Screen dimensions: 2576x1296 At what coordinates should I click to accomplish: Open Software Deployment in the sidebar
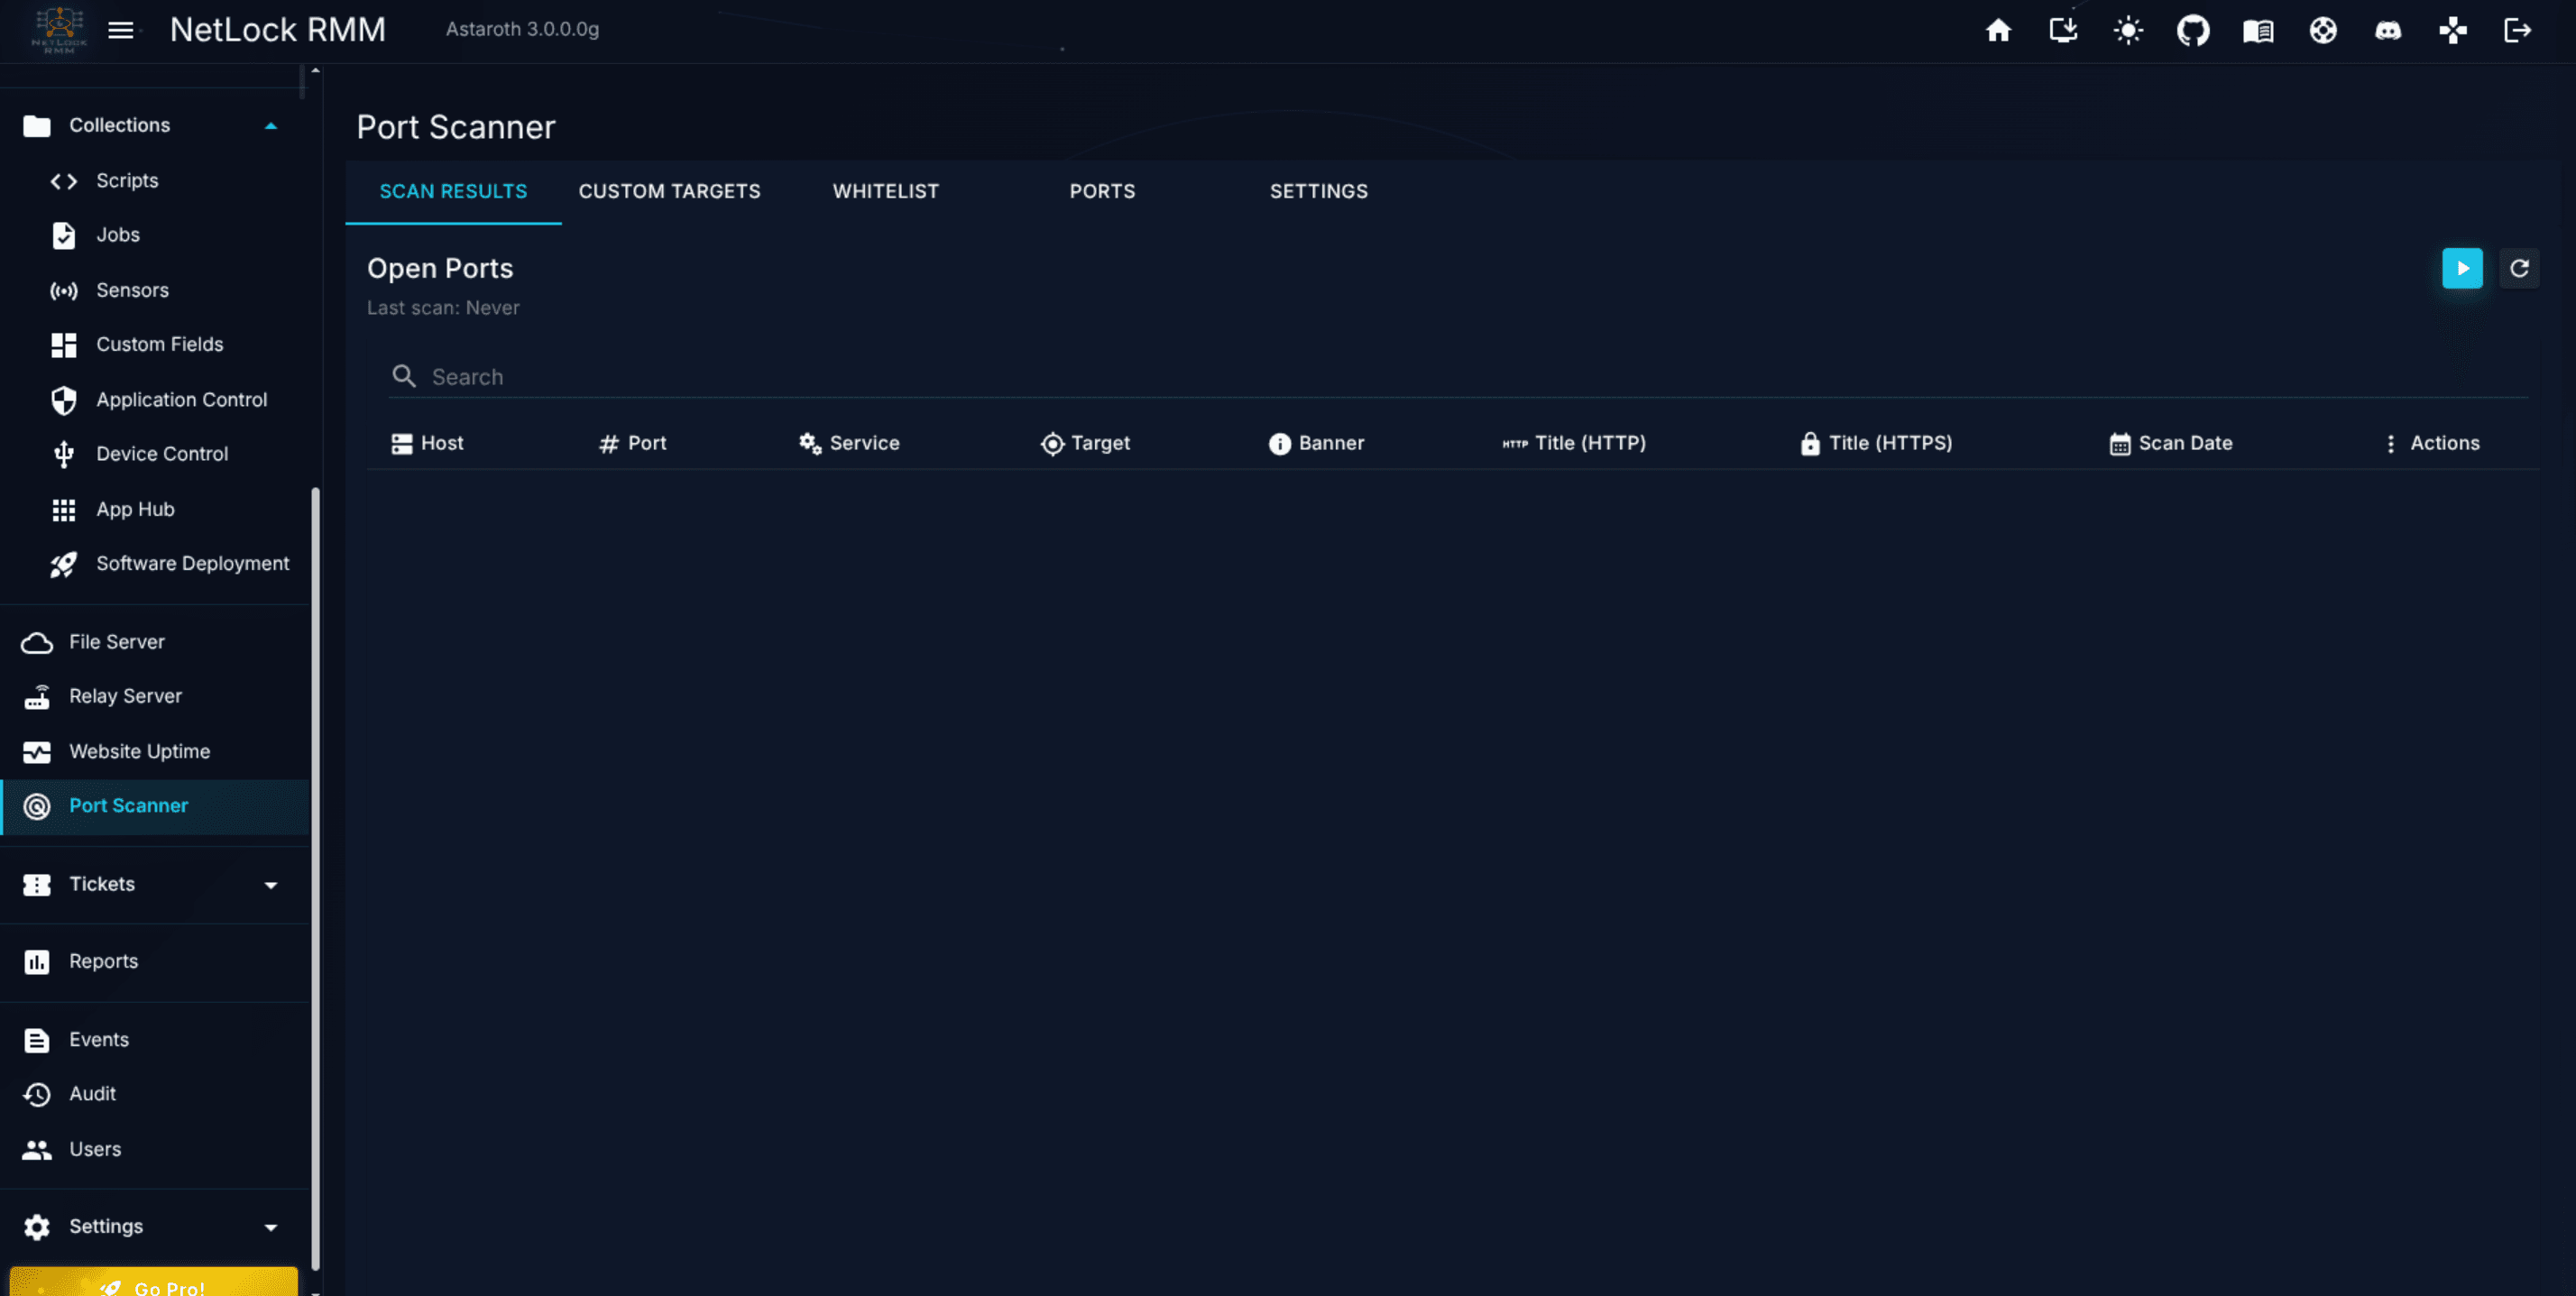point(155,564)
